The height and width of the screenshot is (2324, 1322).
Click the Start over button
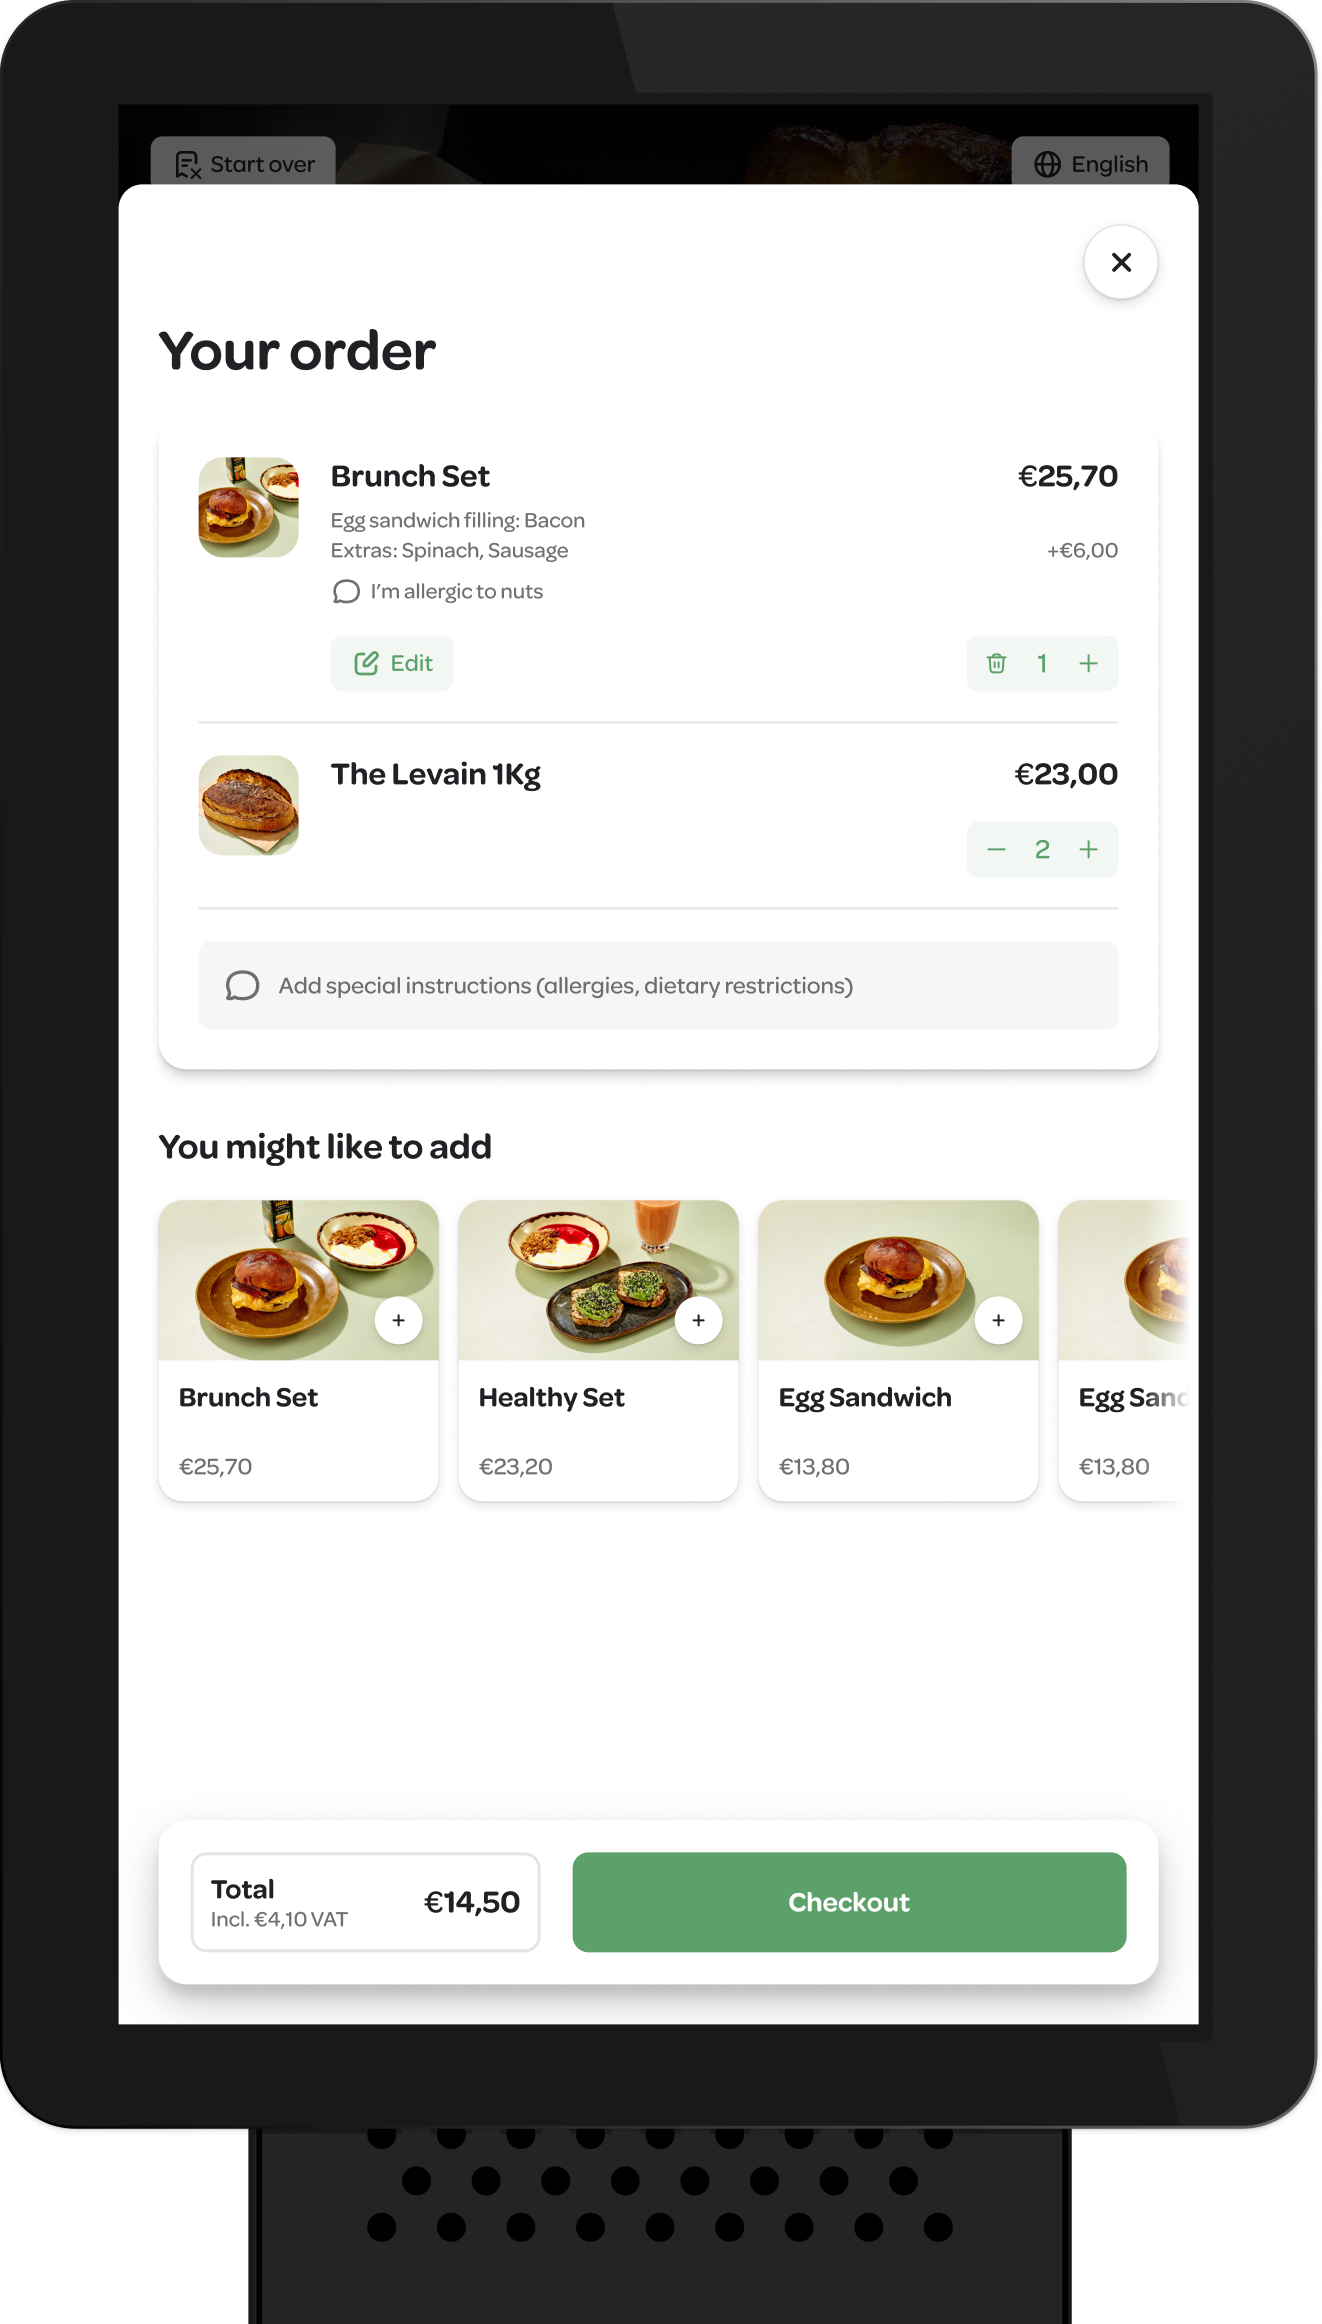click(x=243, y=163)
